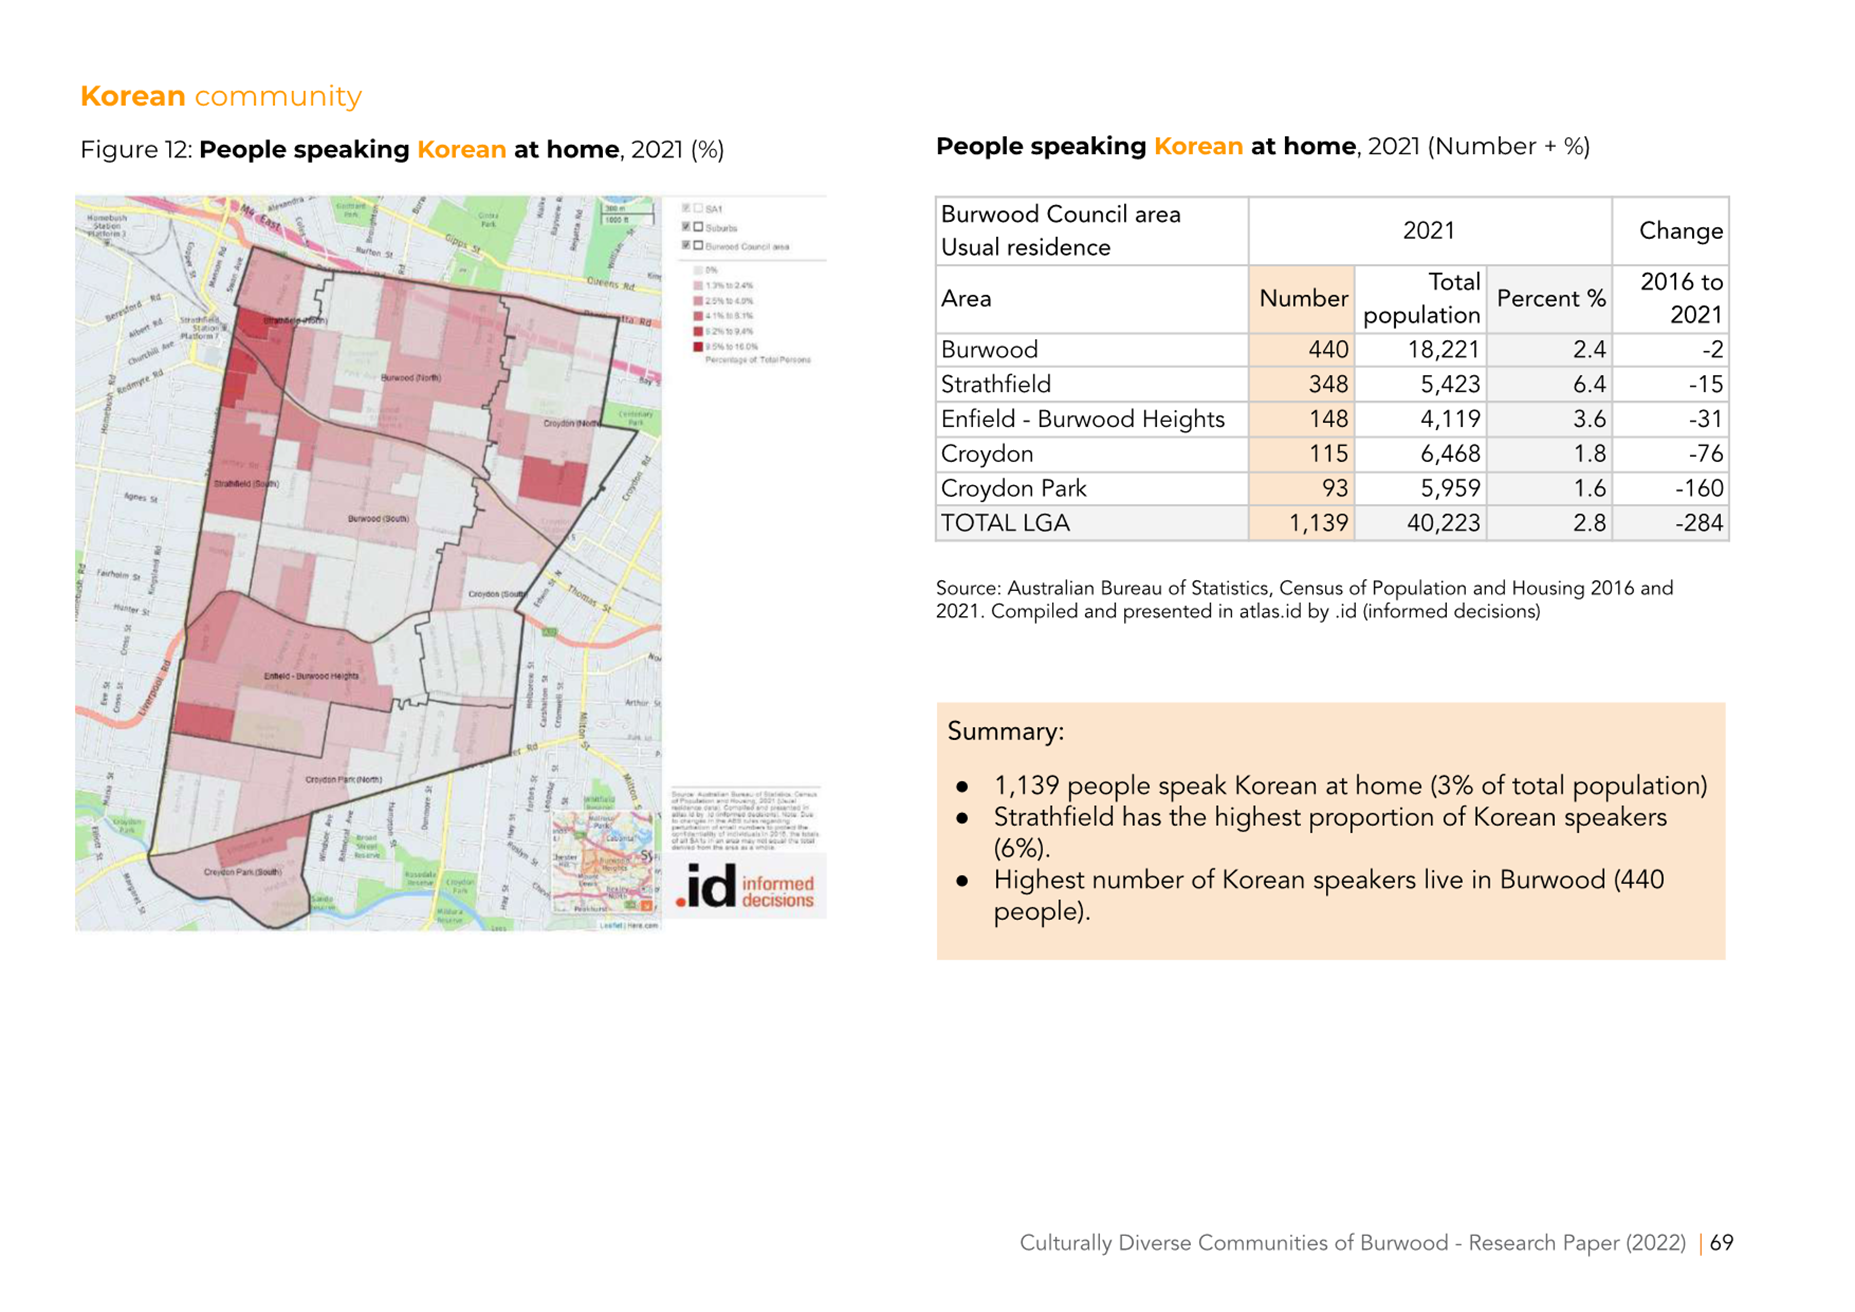
Task: Click the Croydon Park (South) map label
Action: tap(242, 871)
